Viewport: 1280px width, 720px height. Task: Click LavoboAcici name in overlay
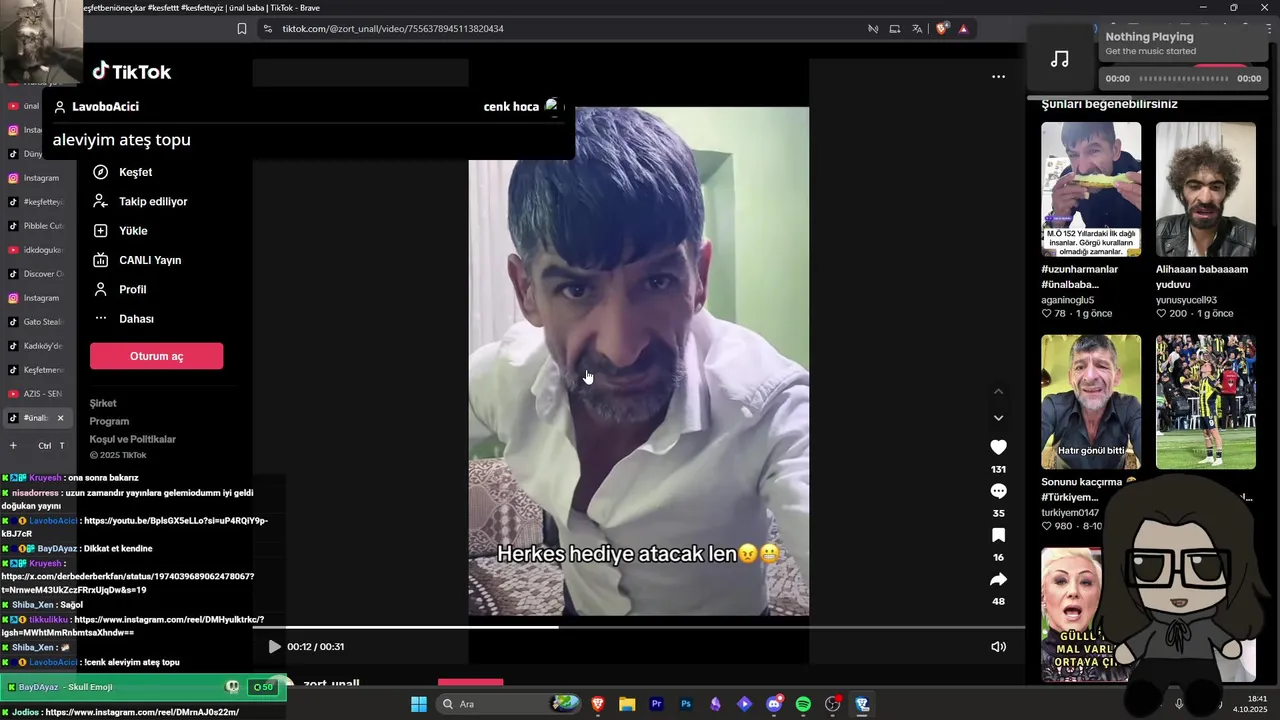pos(105,106)
